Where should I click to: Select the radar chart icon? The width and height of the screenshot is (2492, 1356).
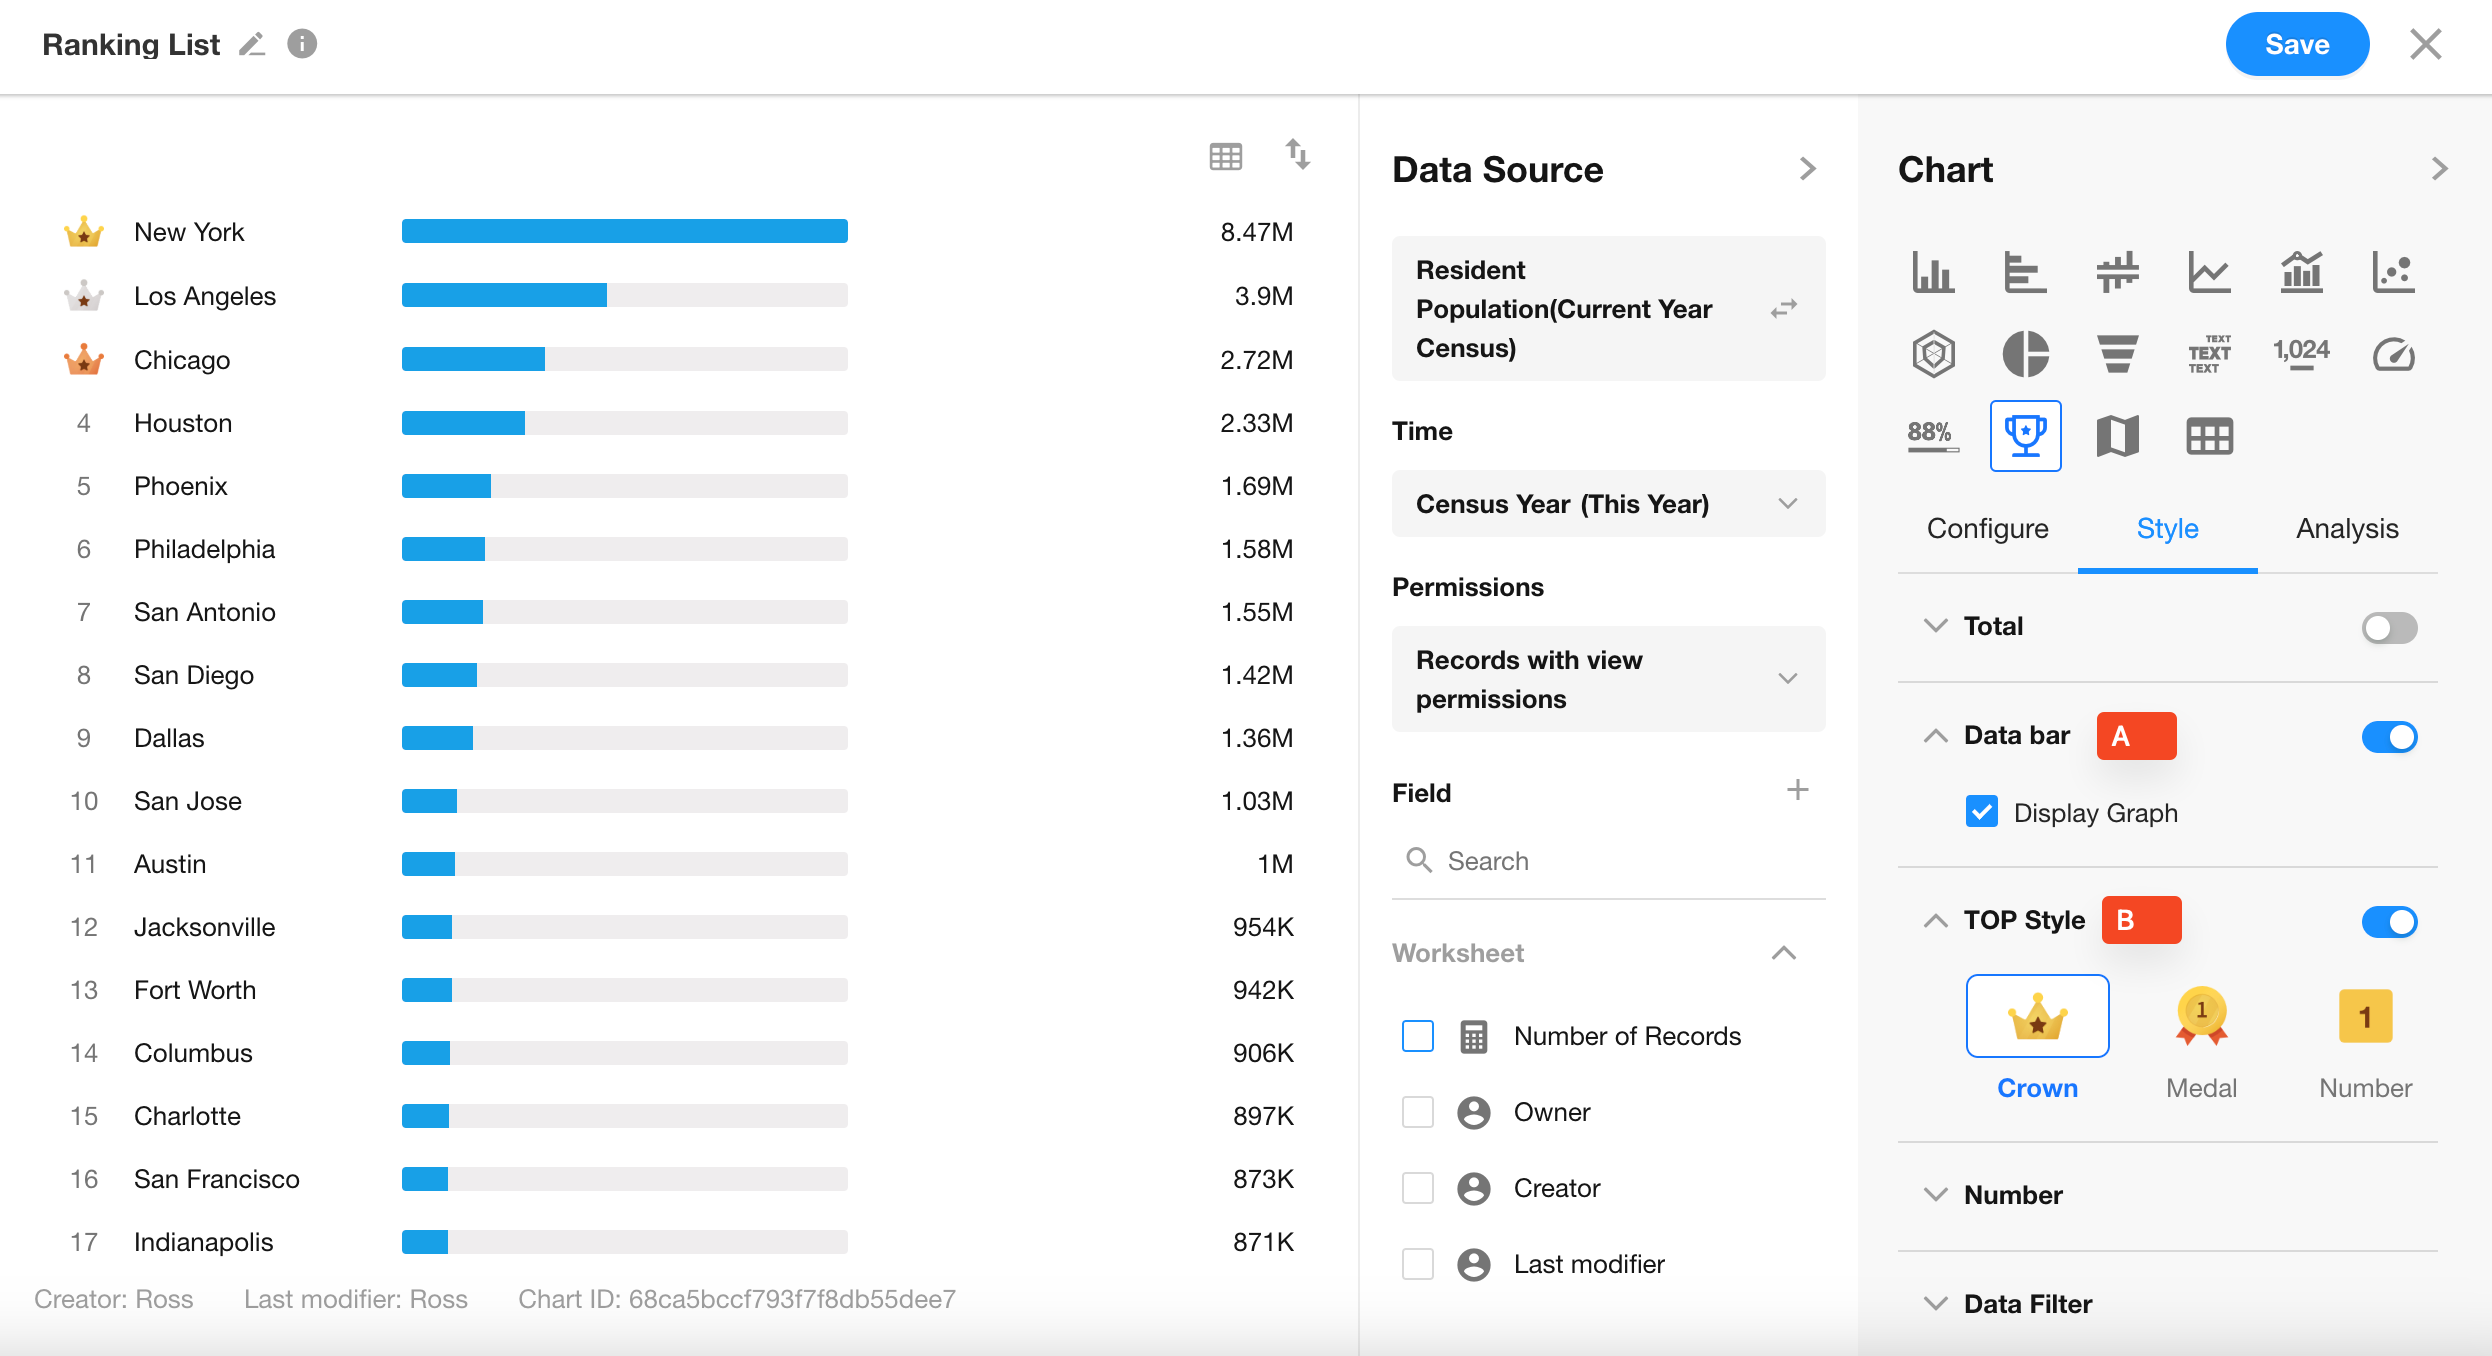pyautogui.click(x=1933, y=354)
